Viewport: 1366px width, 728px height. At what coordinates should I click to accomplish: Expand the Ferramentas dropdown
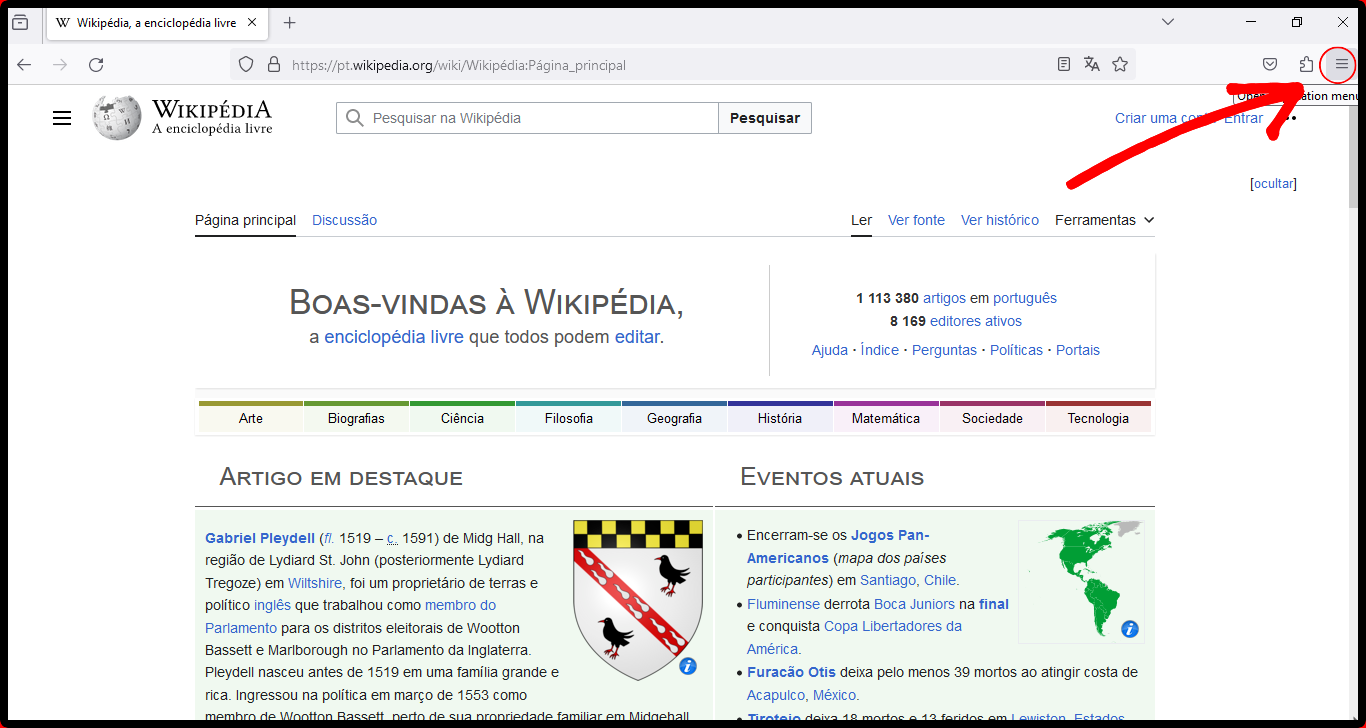tap(1104, 220)
